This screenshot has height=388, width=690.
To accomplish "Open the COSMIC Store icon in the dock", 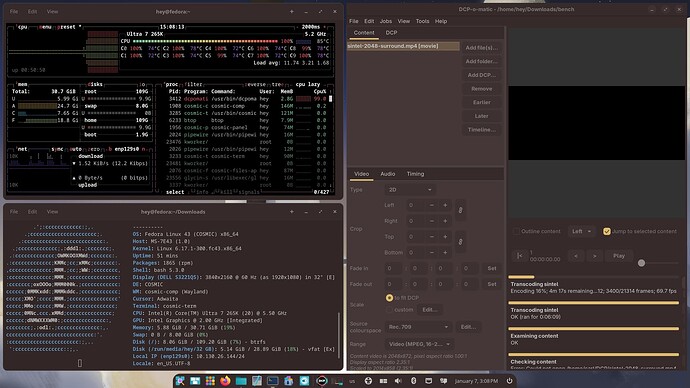I will pyautogui.click(x=289, y=381).
